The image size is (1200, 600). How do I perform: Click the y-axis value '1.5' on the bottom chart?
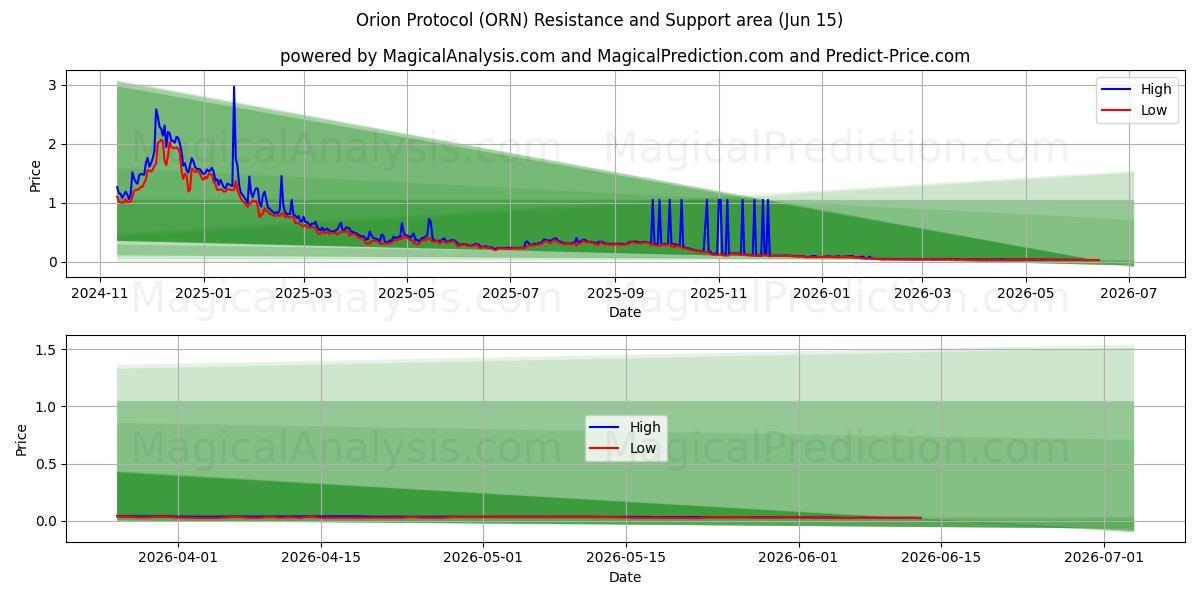coord(47,350)
